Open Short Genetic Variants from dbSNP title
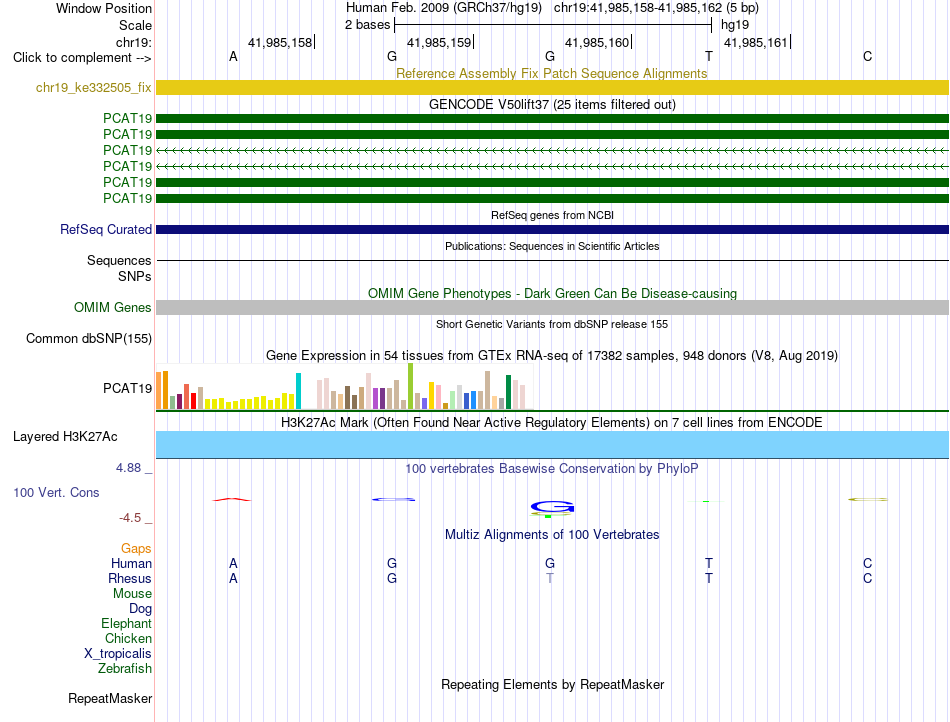 pos(552,324)
